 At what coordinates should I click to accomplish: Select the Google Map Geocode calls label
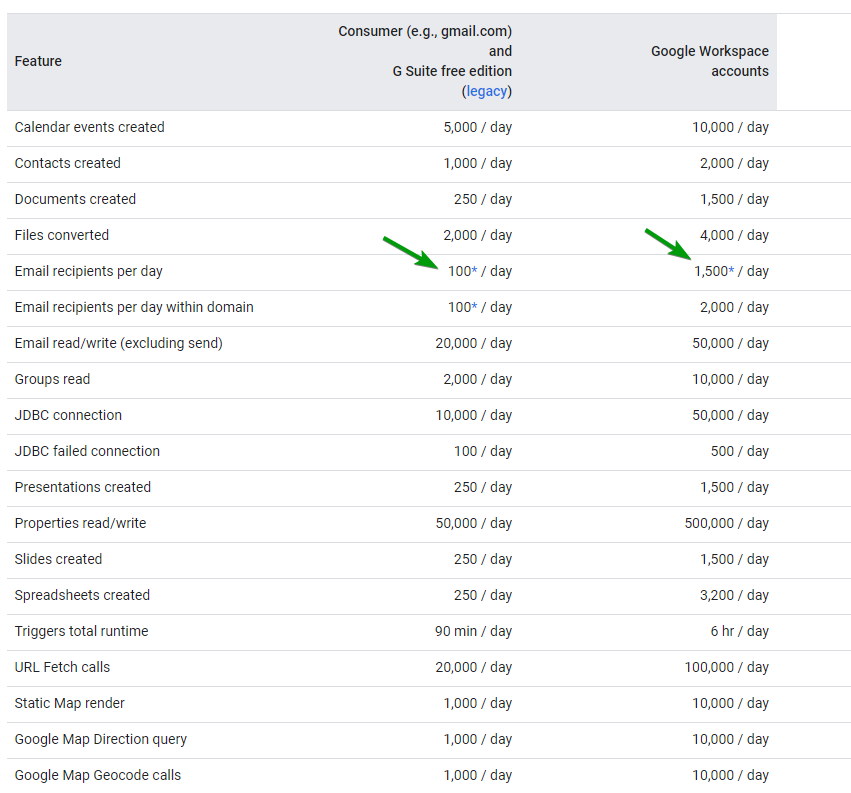pyautogui.click(x=98, y=775)
